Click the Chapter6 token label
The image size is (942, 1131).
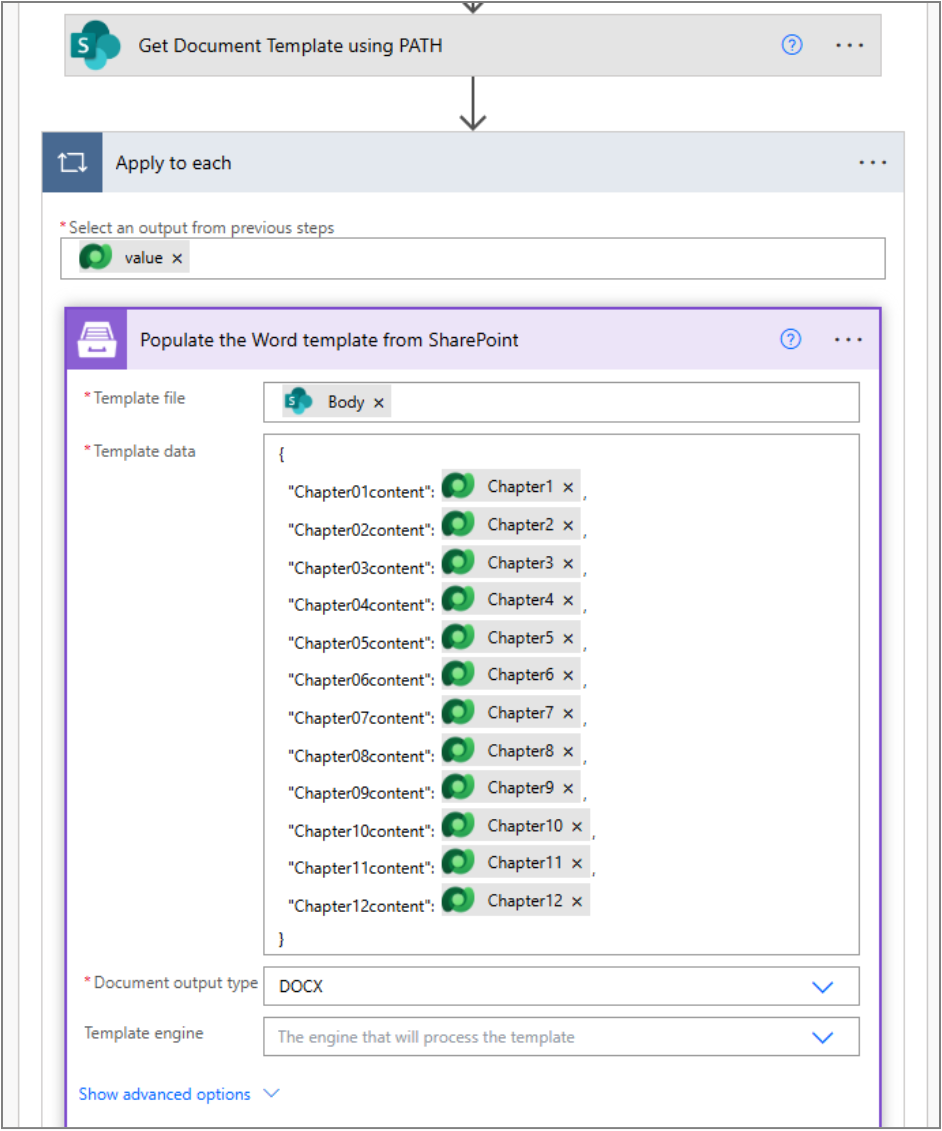520,674
